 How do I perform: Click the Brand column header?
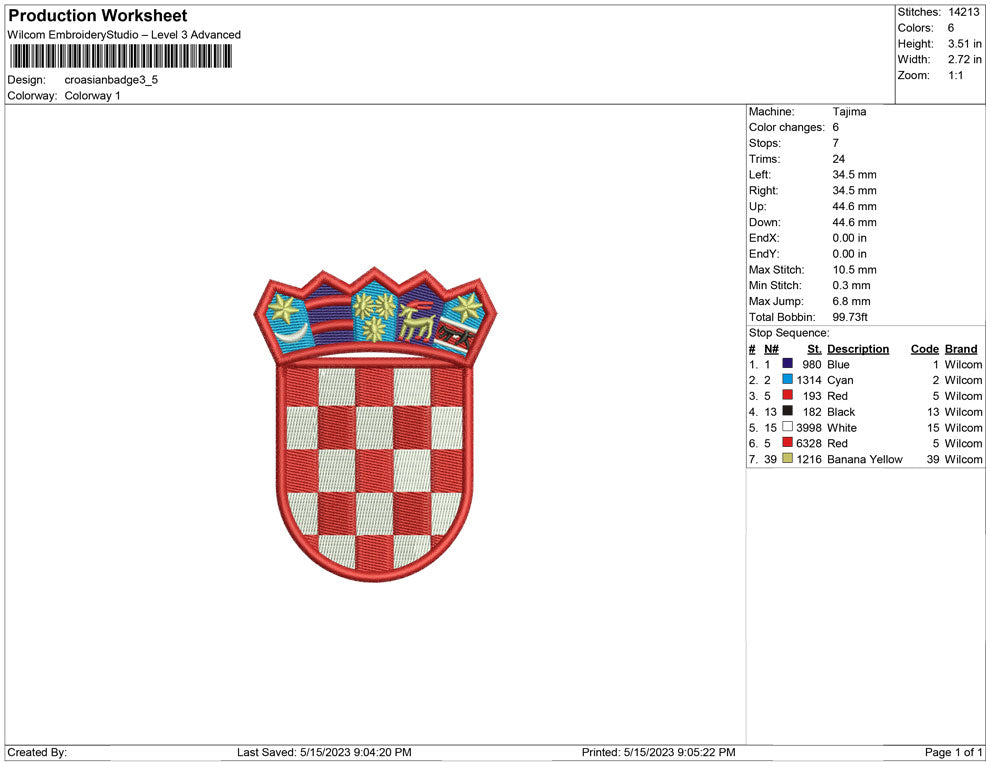coord(961,349)
